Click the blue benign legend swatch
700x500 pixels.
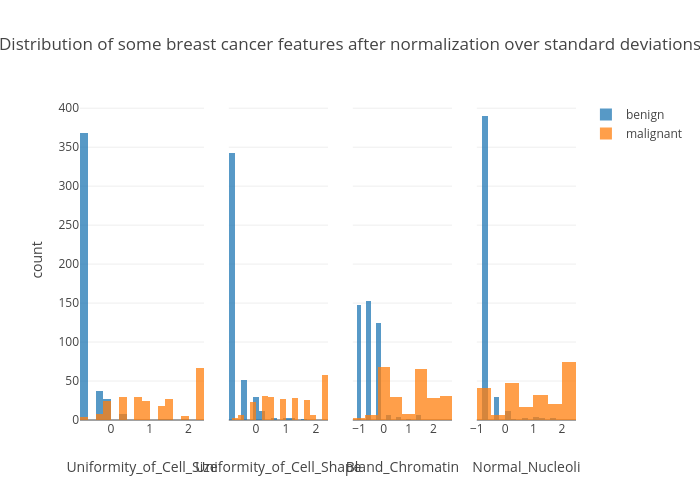tap(606, 114)
